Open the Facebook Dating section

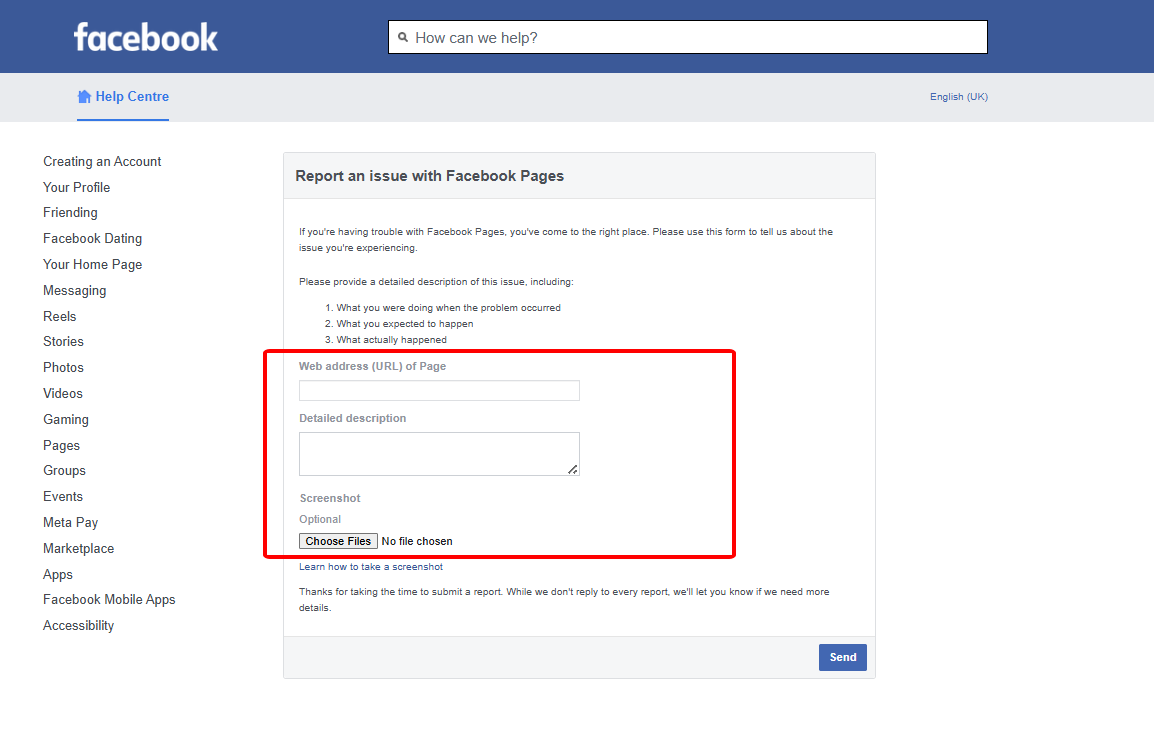click(92, 238)
